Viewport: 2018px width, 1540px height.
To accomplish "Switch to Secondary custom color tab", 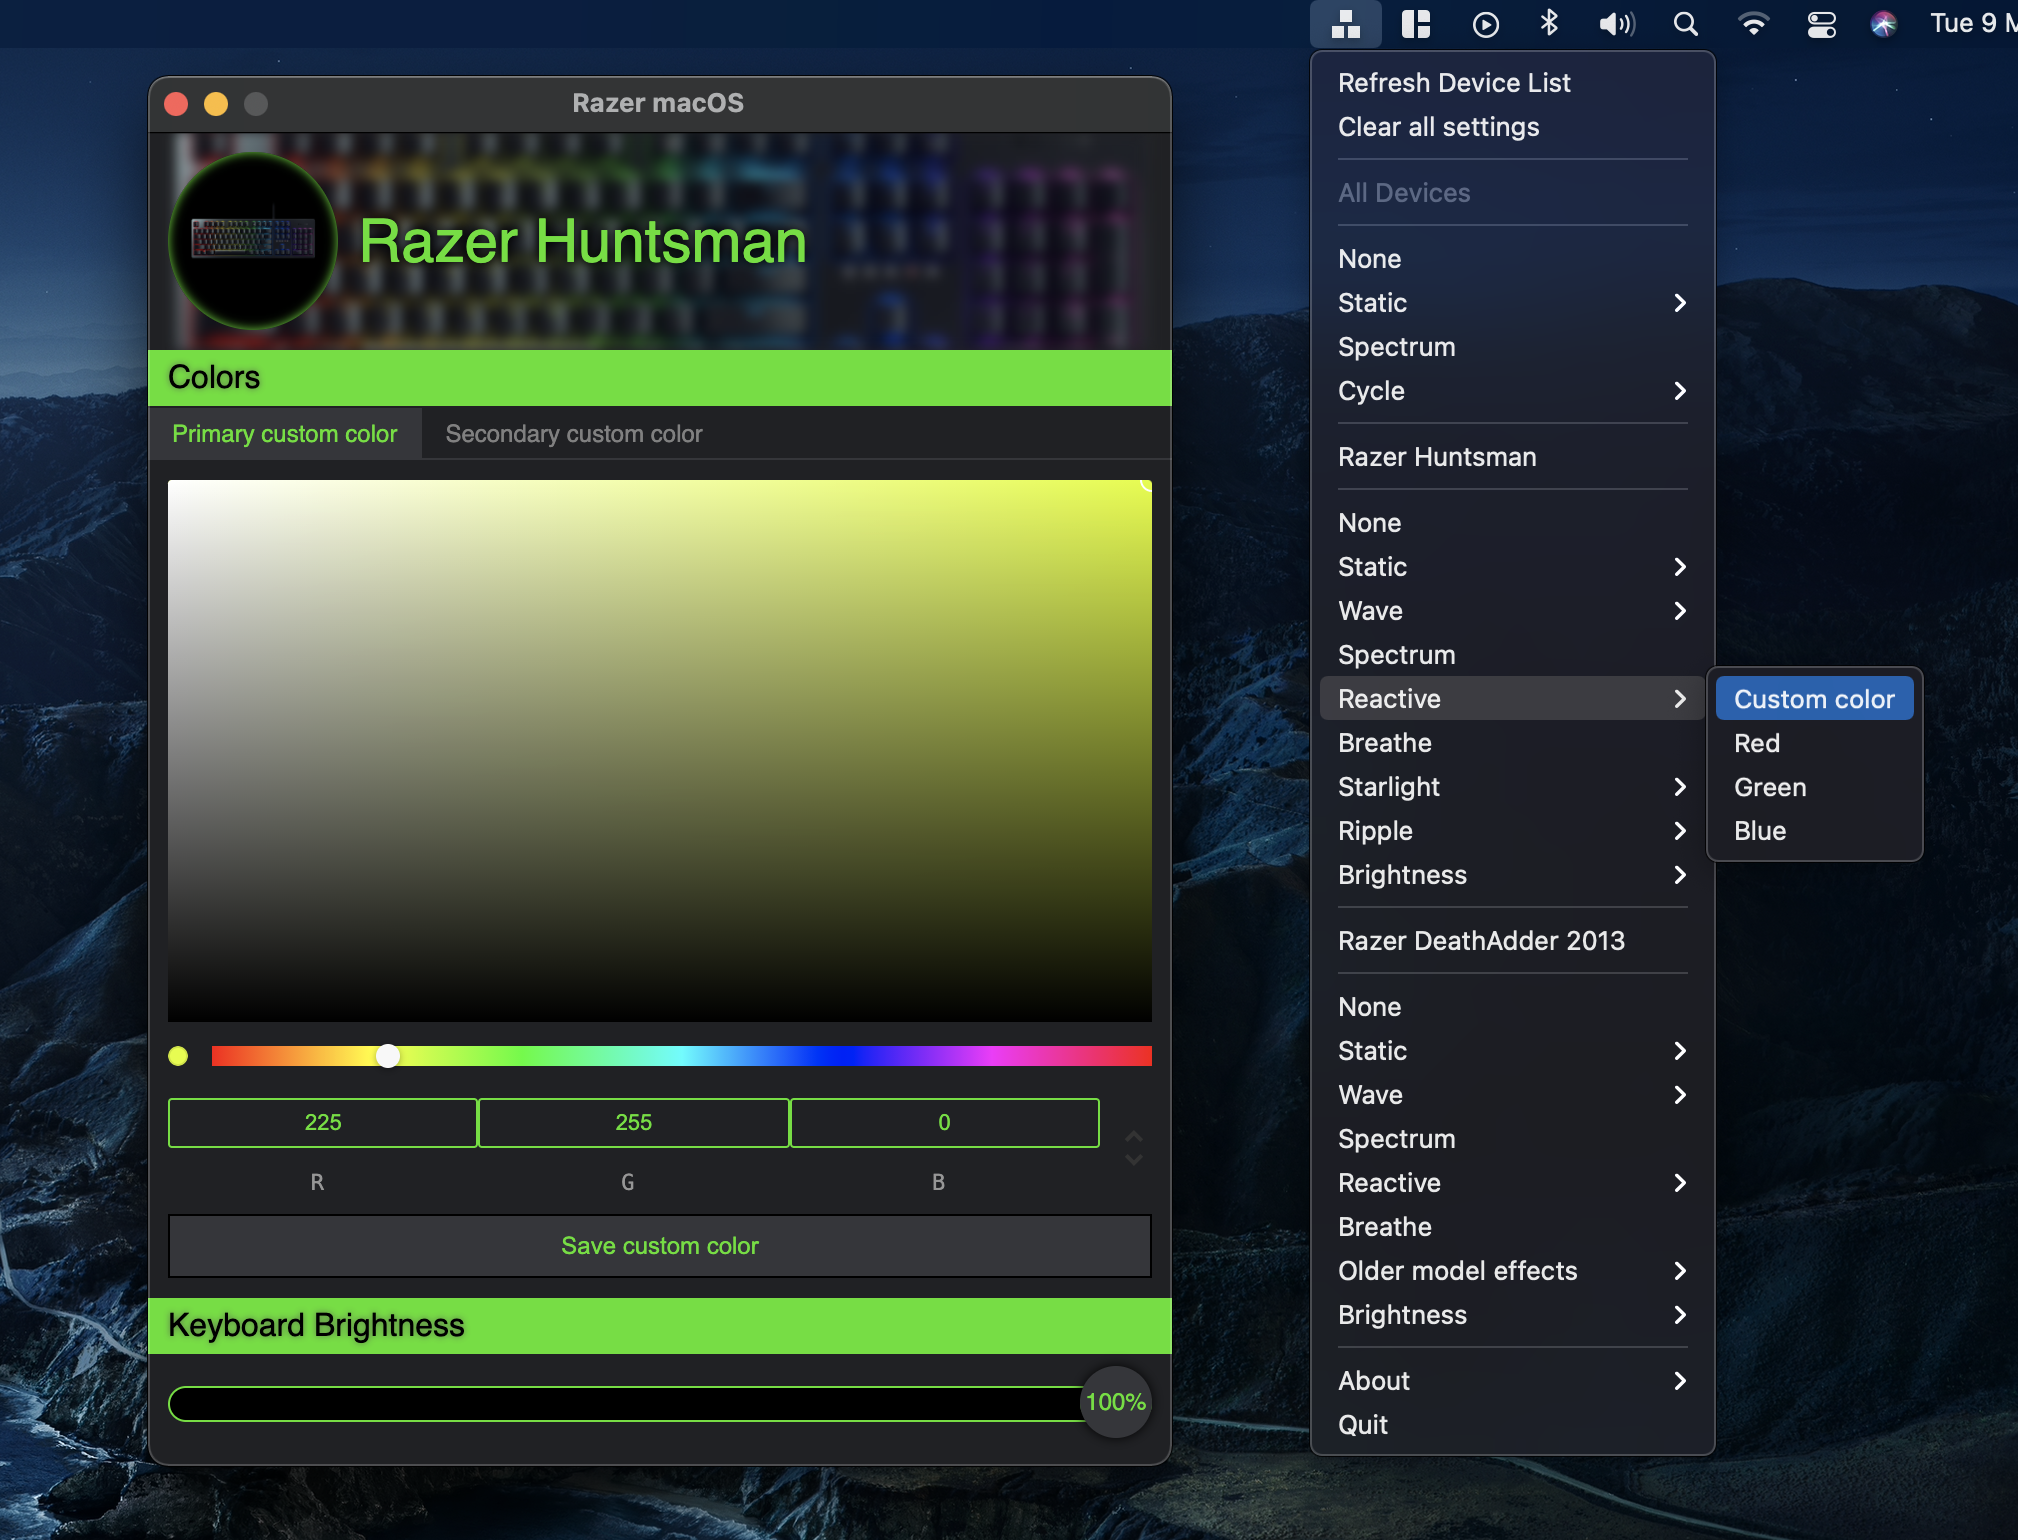I will pos(574,434).
